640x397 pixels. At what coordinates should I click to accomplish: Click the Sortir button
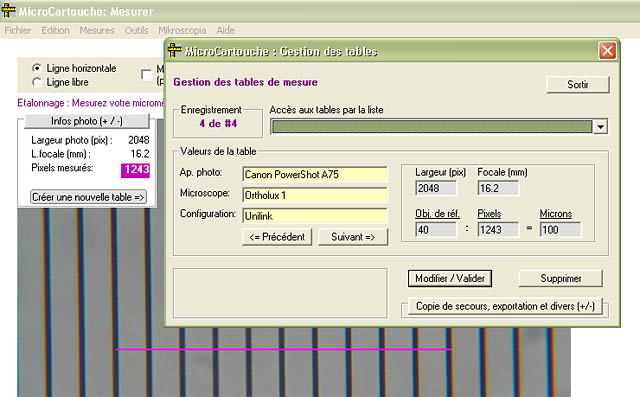(578, 84)
